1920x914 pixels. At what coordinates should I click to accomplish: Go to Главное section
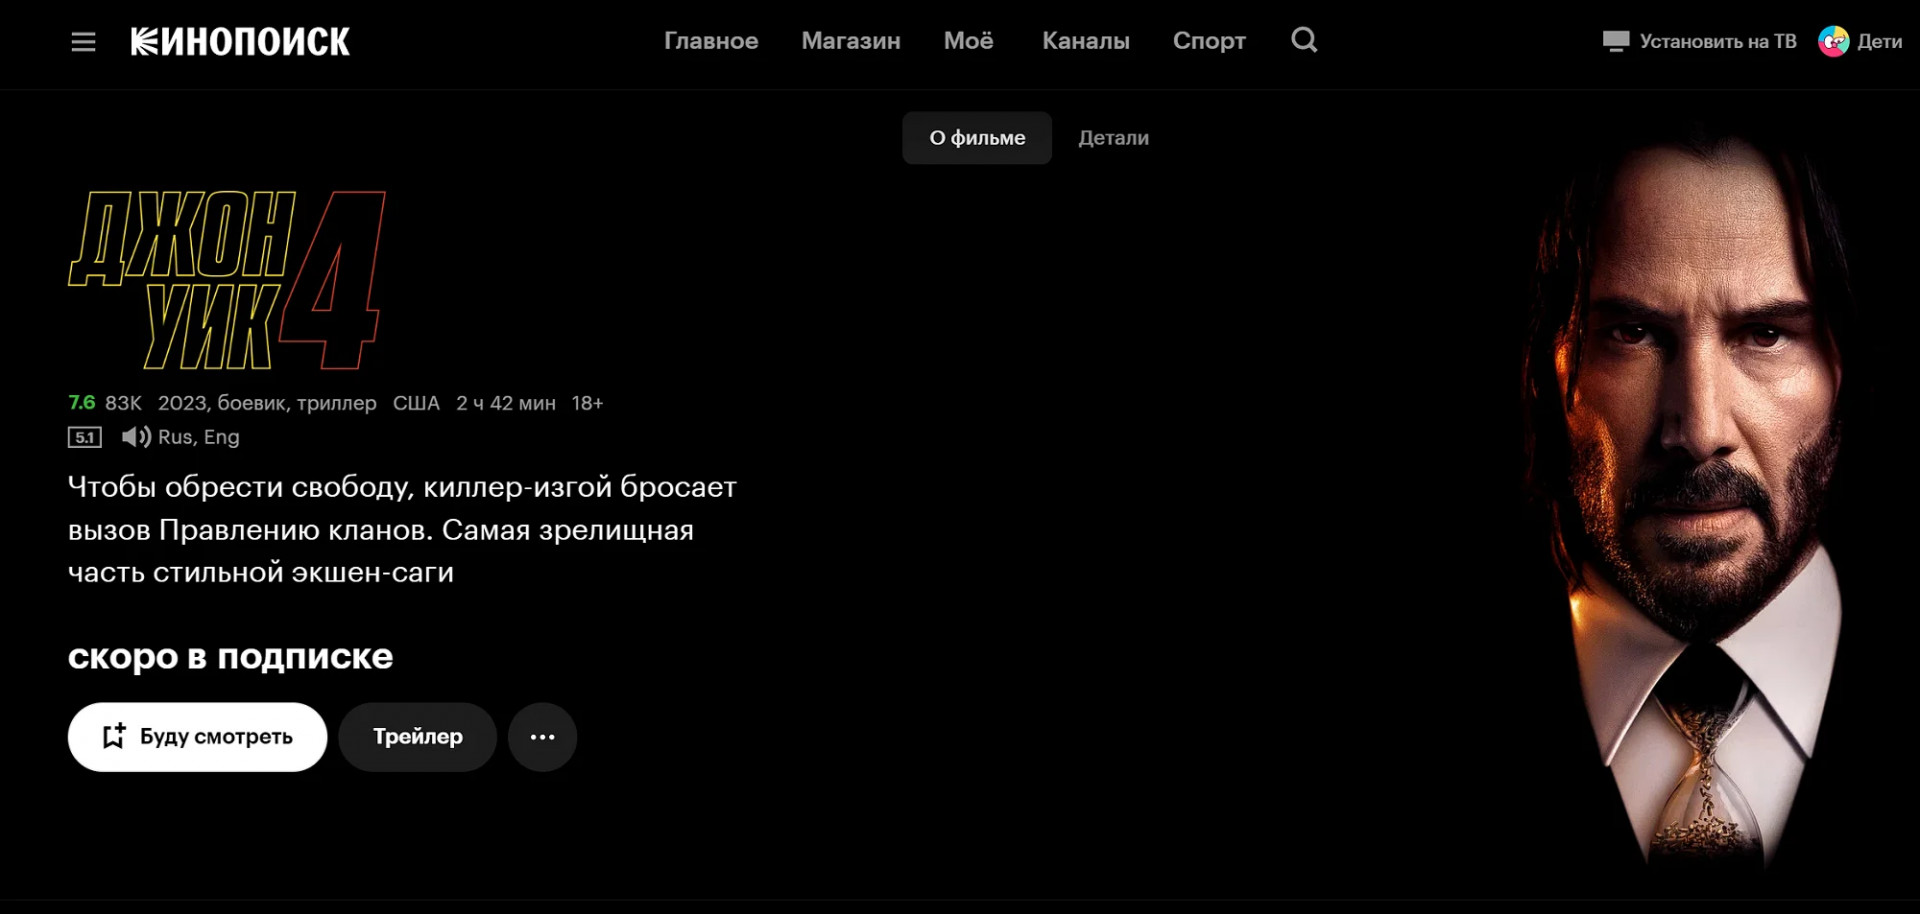(711, 41)
